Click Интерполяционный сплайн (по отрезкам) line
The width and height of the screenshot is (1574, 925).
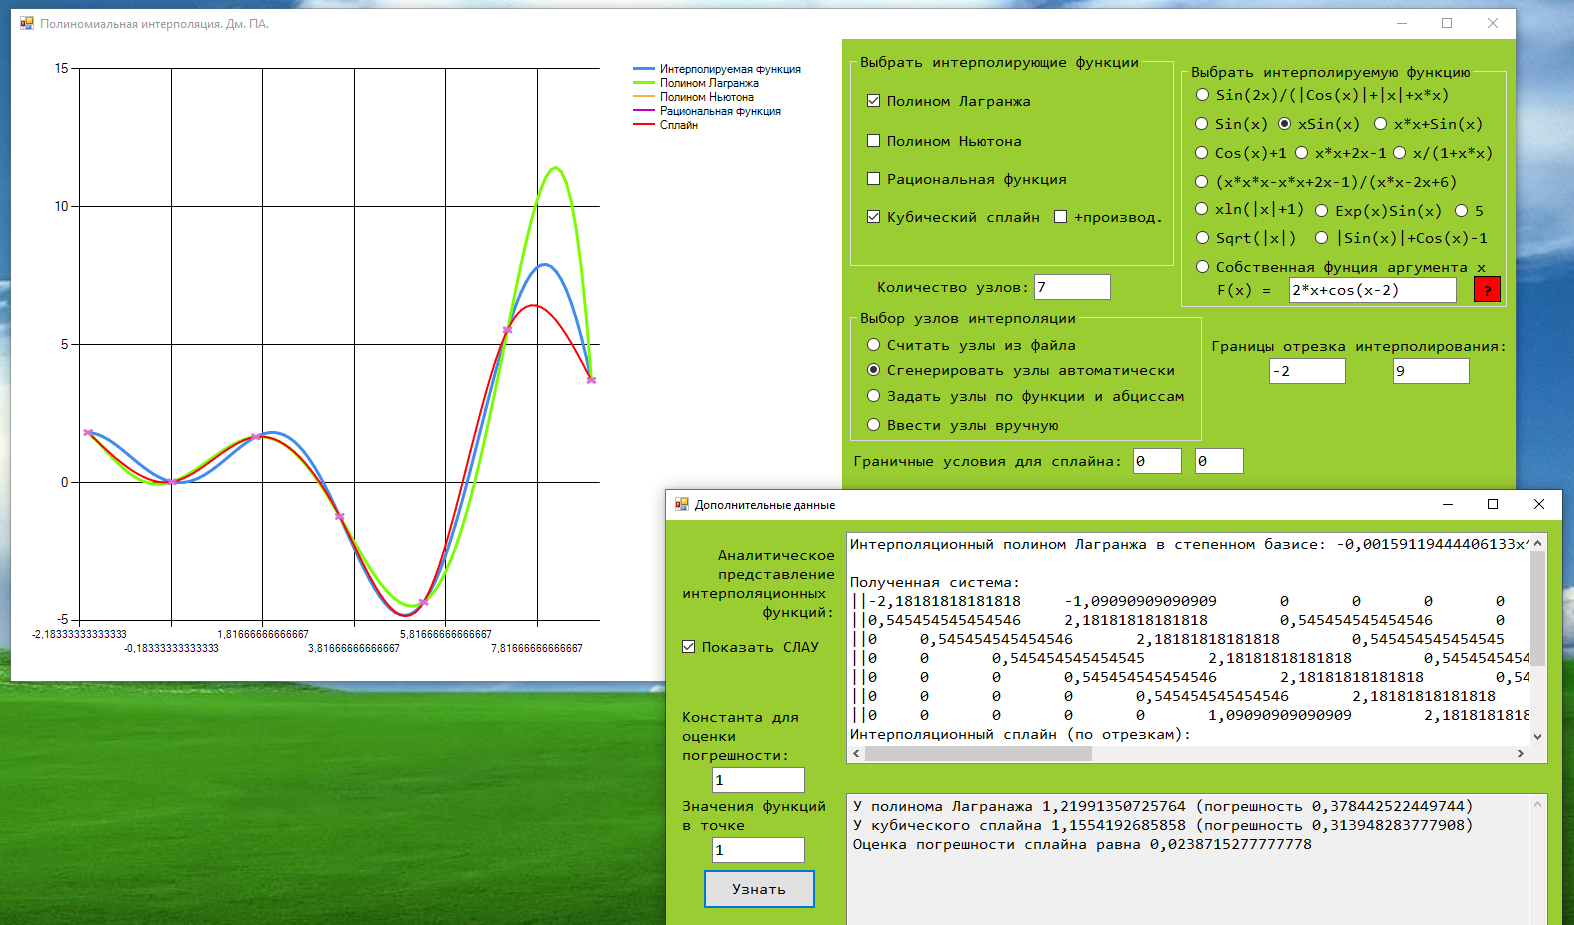coord(1021,734)
